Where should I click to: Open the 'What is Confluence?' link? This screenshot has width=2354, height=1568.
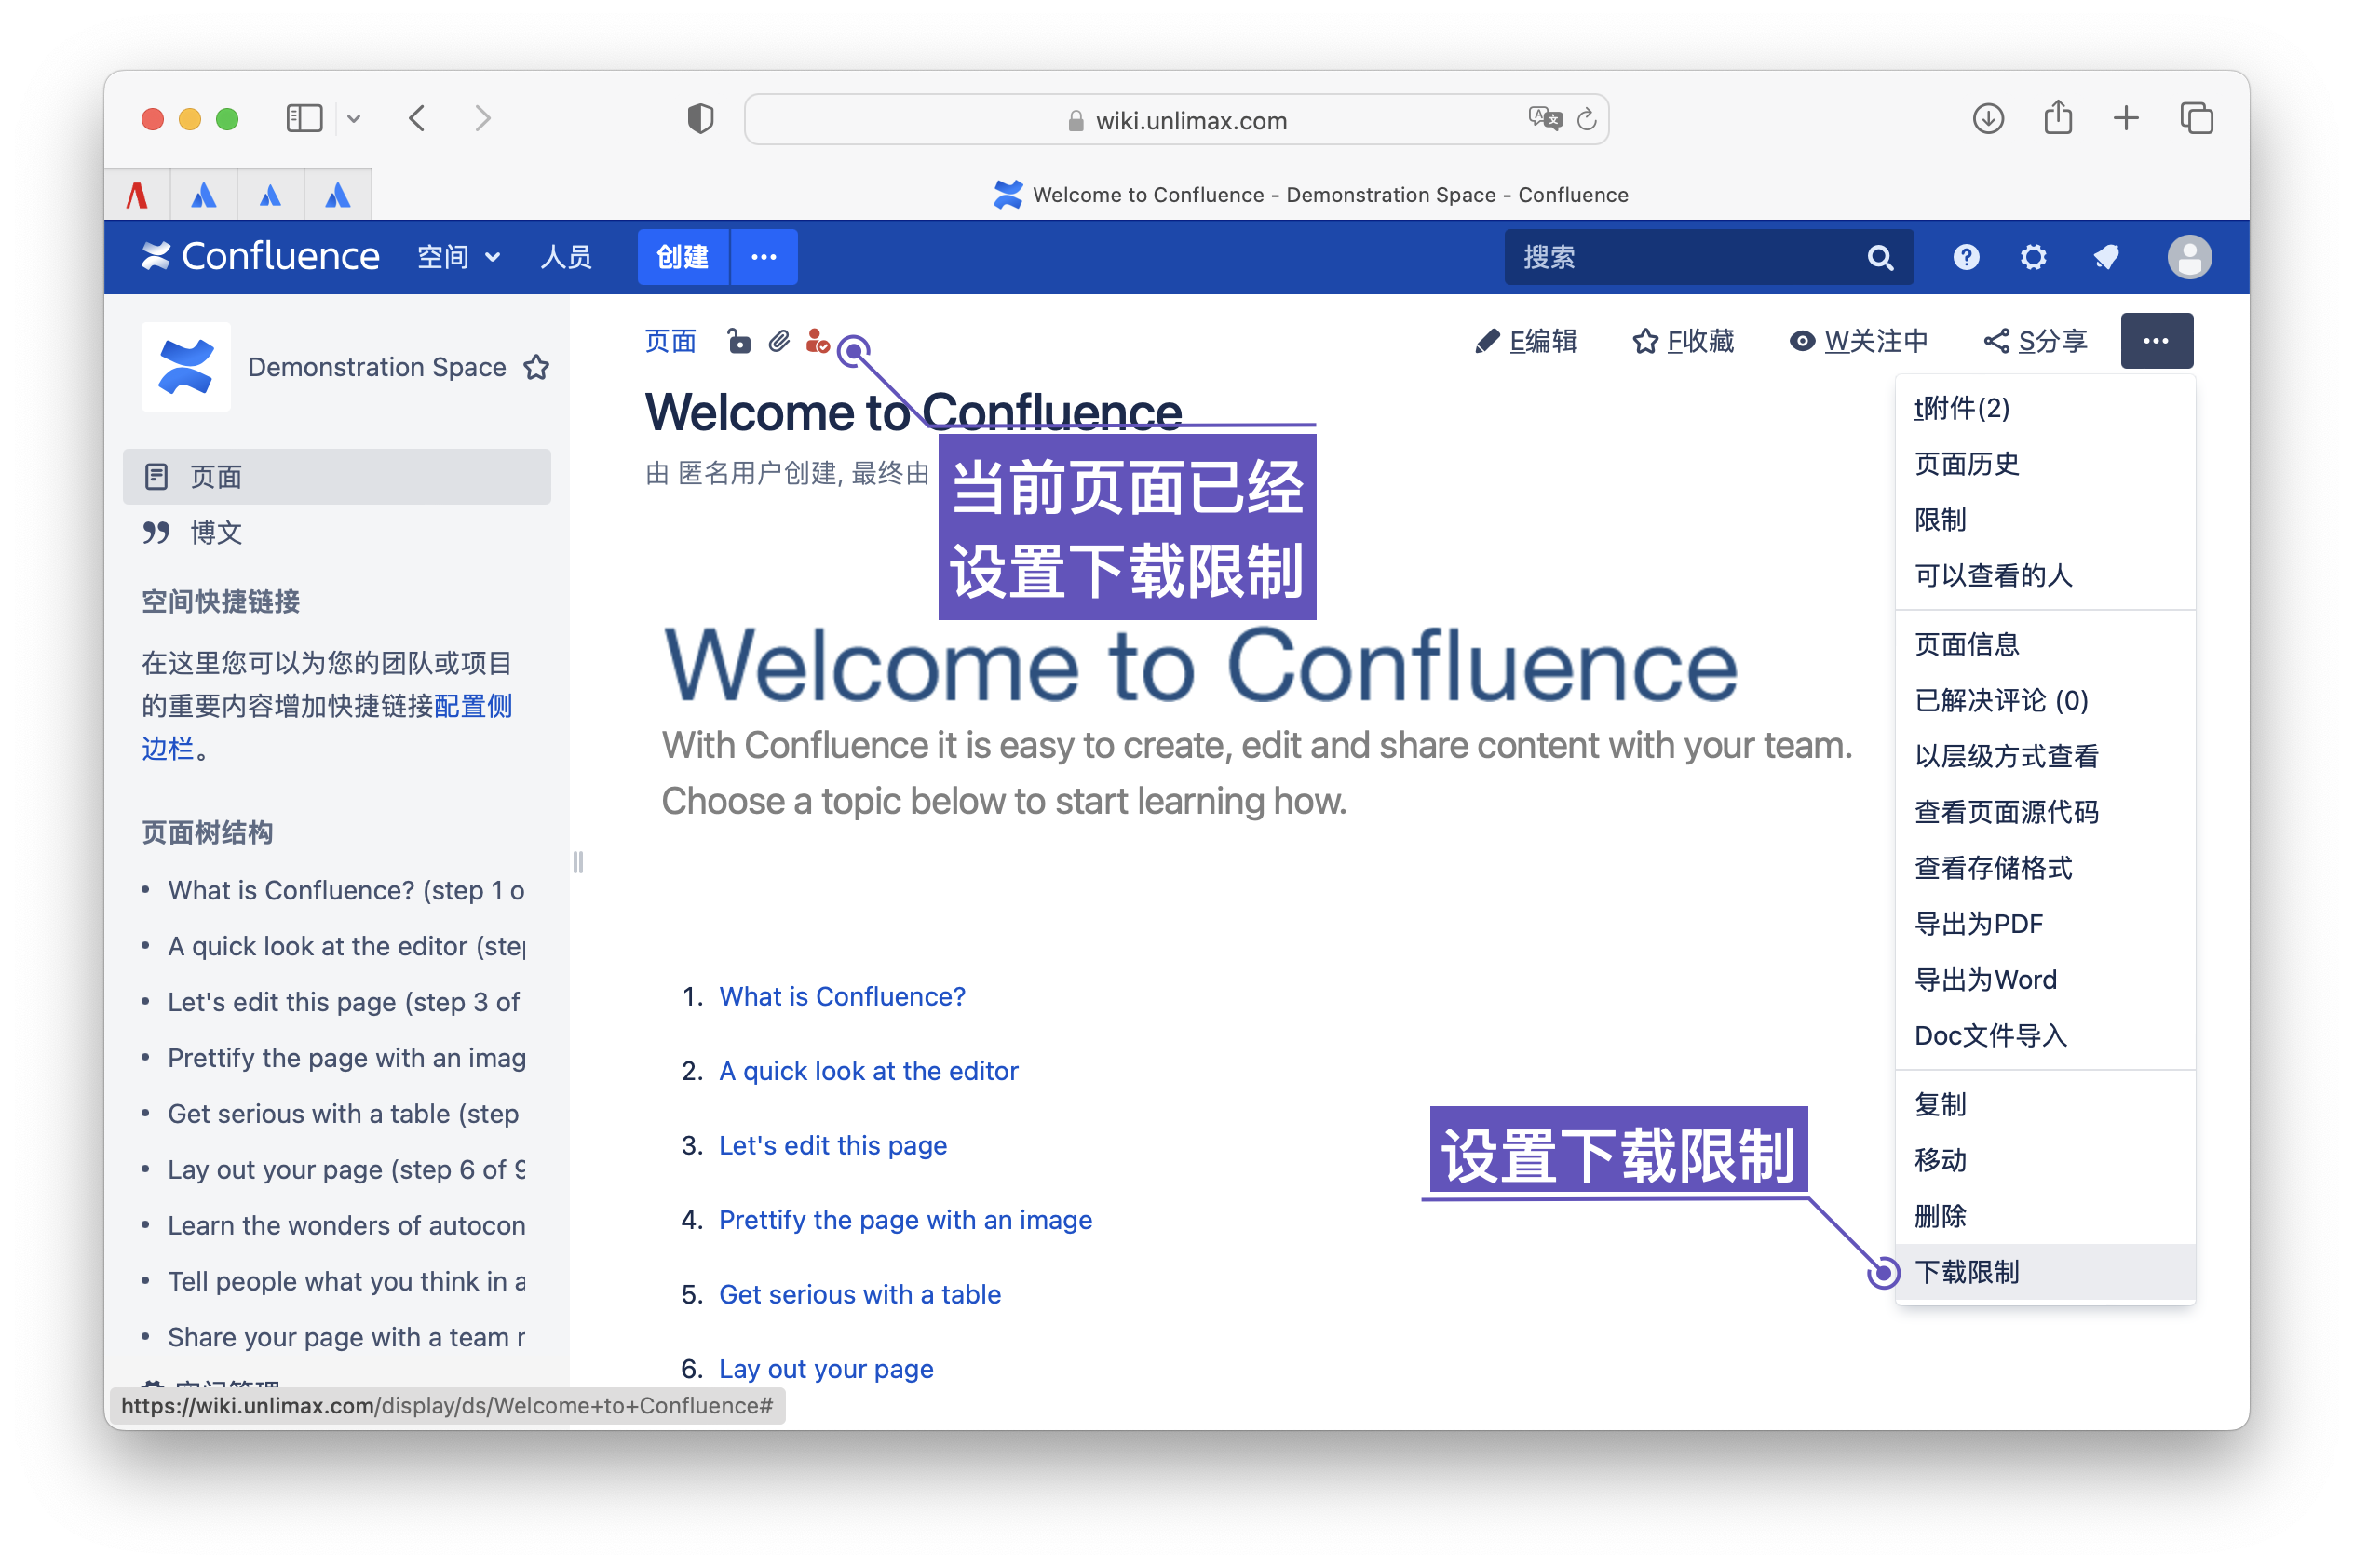pyautogui.click(x=841, y=996)
